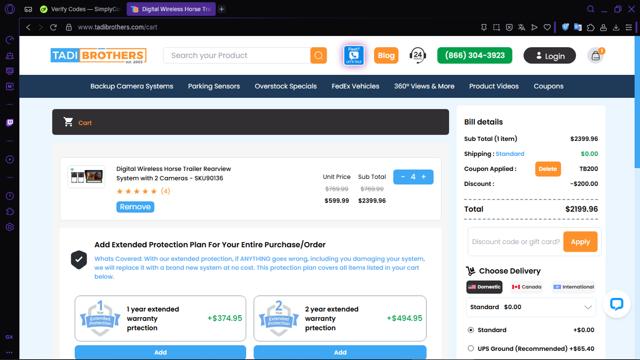Open Digital Wireless Horse Trailer product title
The height and width of the screenshot is (360, 640).
tap(173, 173)
